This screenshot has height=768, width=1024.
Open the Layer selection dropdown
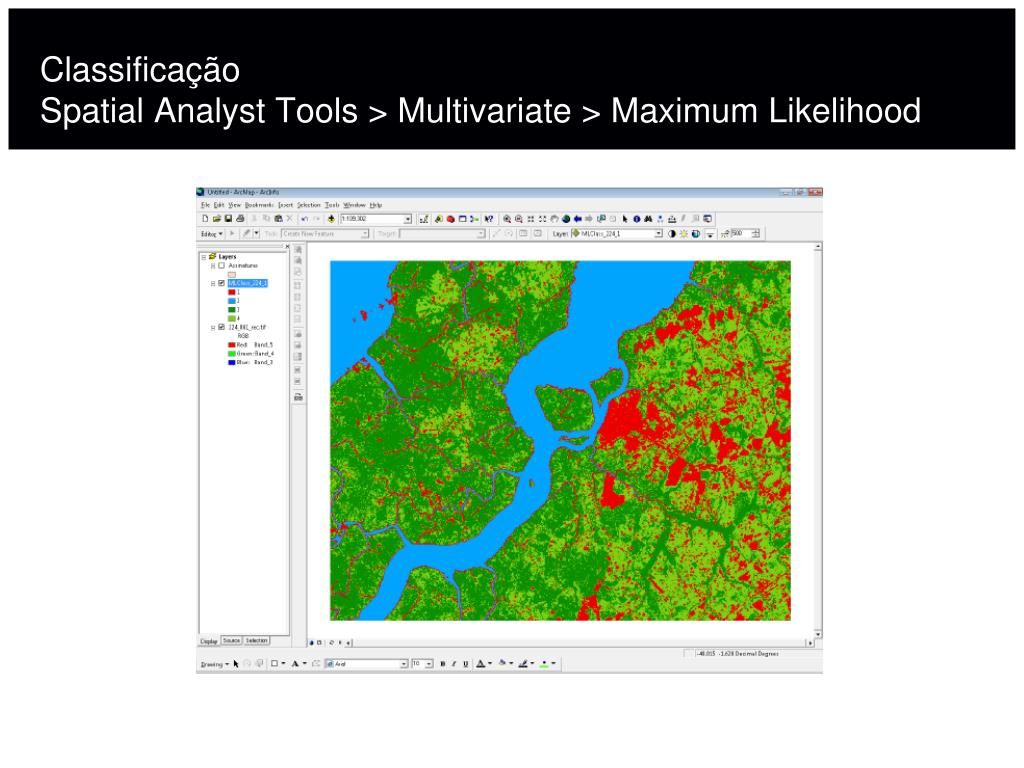658,233
